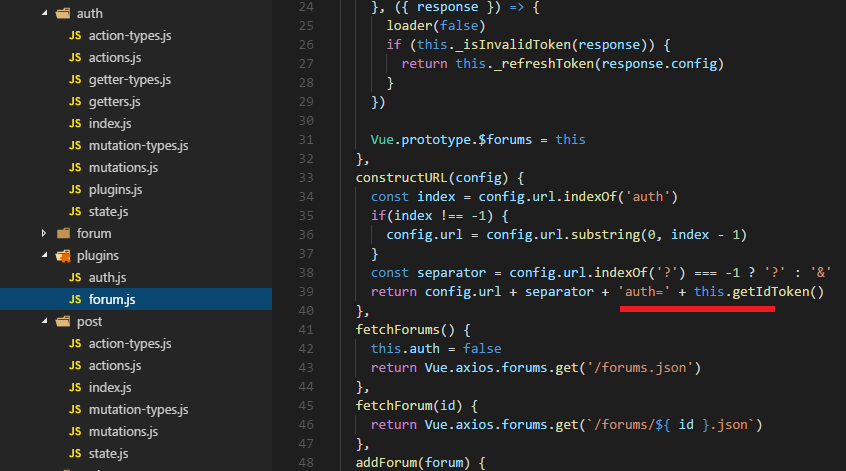Screen dimensions: 846x471
Task: Click the JS icon beside getters.js
Action: (x=75, y=102)
